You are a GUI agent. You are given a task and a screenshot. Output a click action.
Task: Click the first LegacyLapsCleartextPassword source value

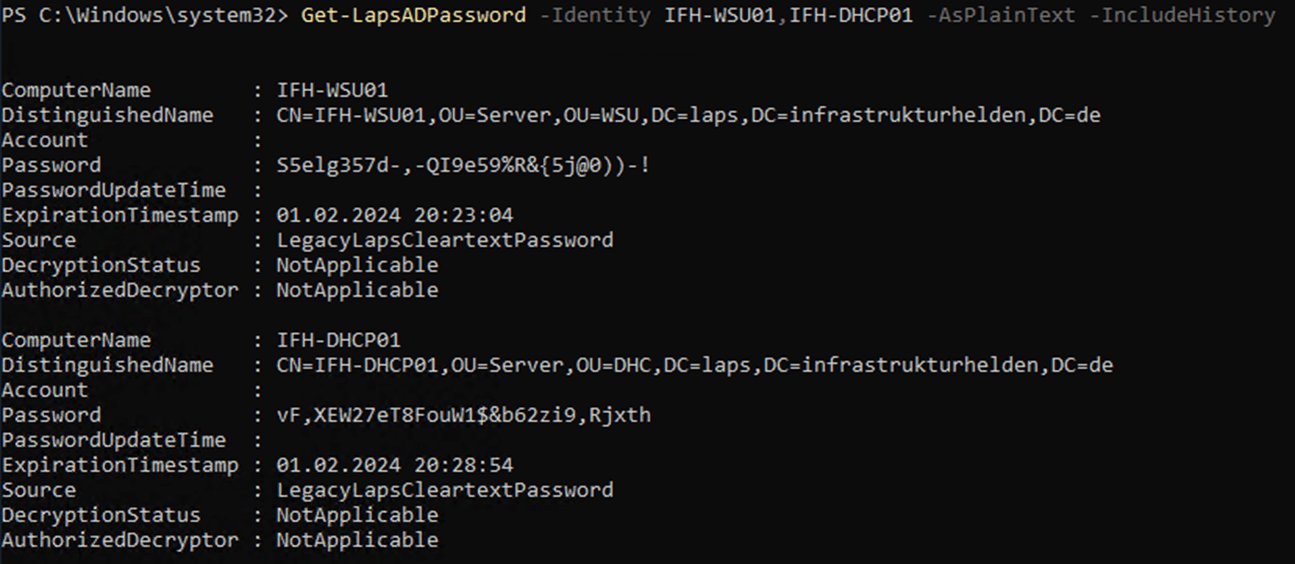coord(445,240)
